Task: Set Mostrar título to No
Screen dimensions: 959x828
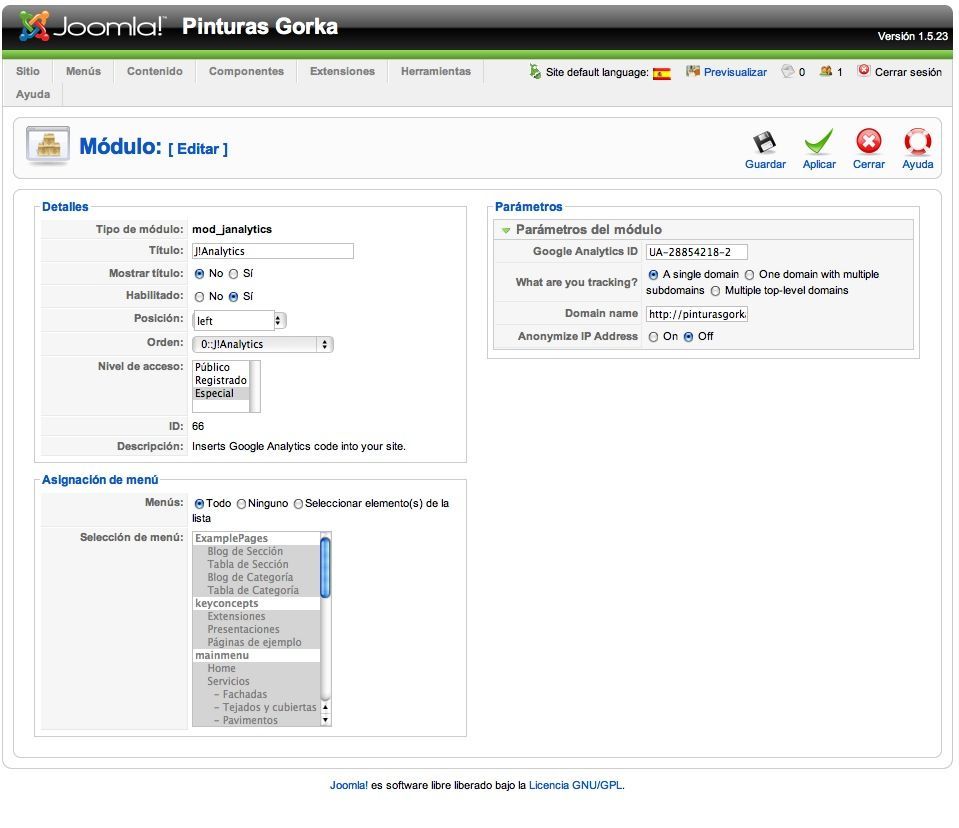Action: pyautogui.click(x=199, y=274)
